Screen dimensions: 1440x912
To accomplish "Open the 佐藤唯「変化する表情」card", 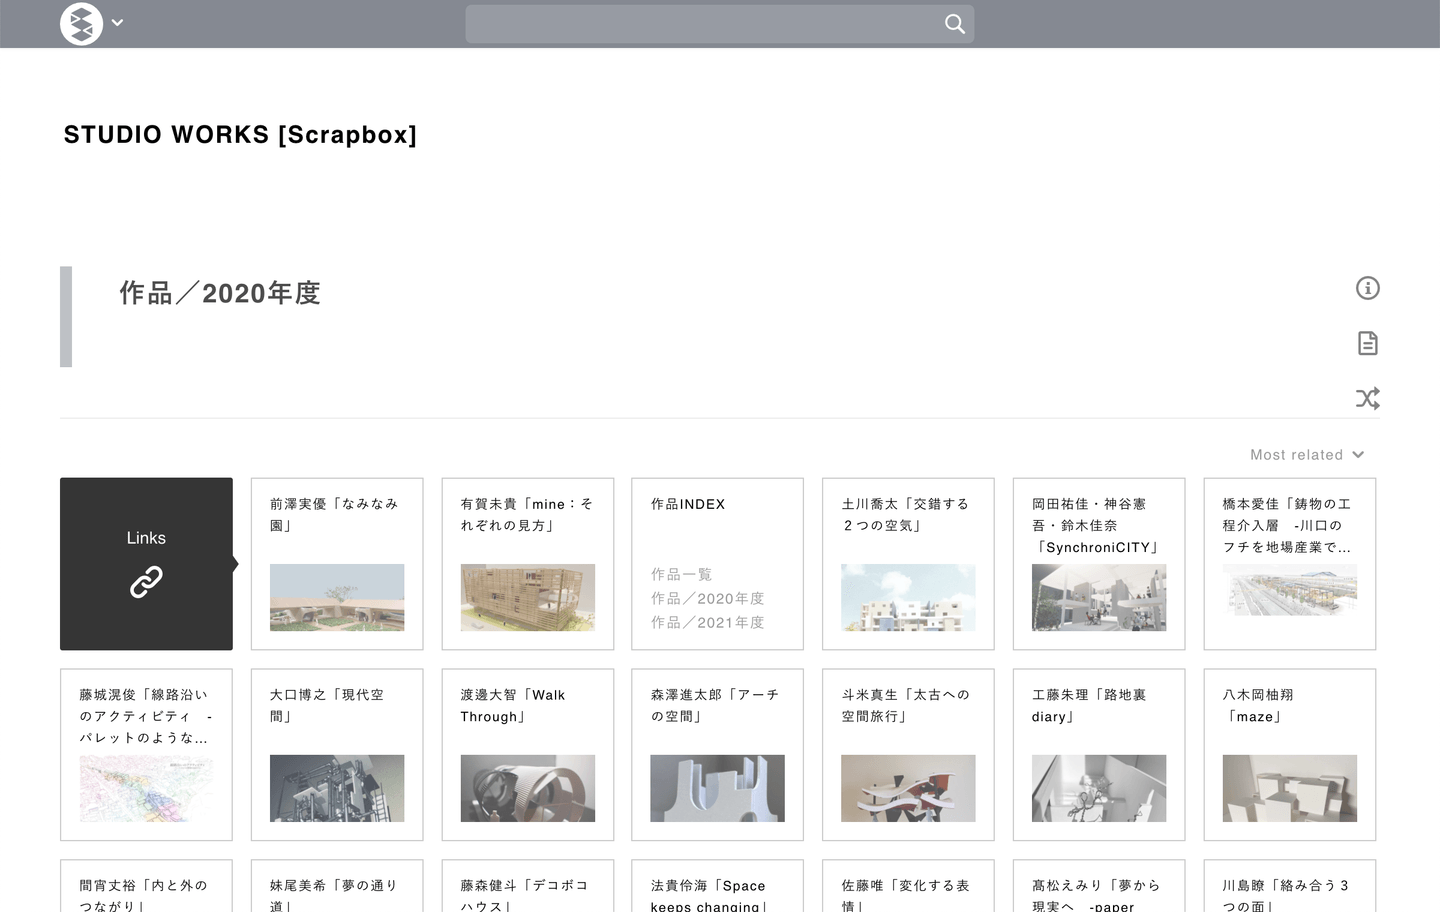I will [908, 886].
